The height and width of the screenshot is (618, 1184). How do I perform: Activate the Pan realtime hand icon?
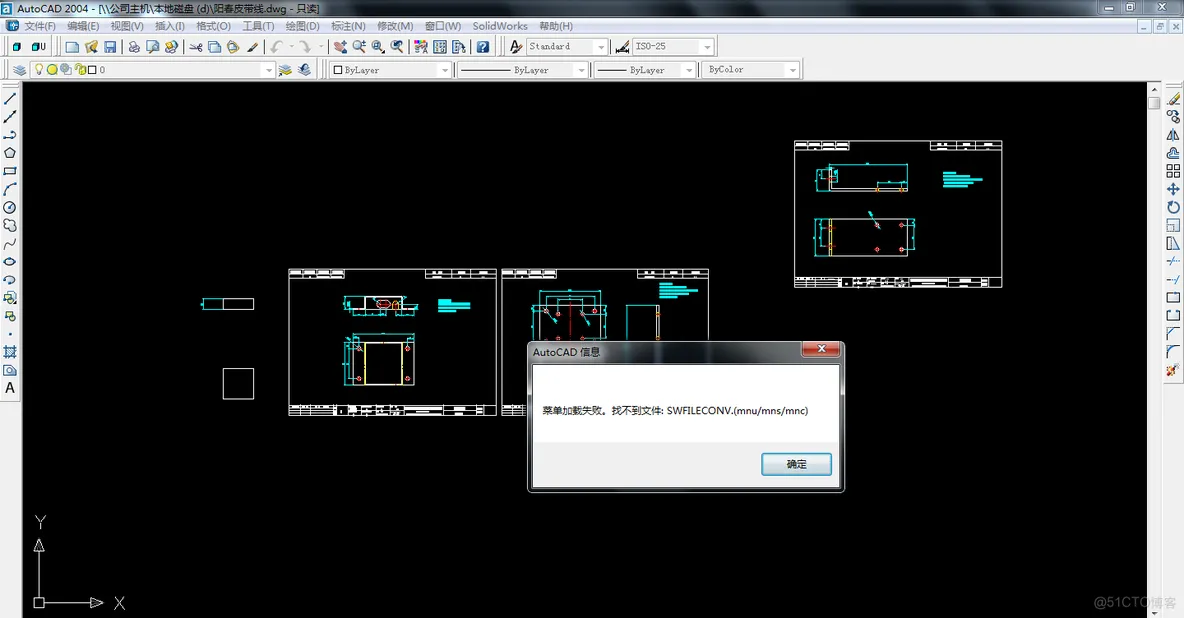pyautogui.click(x=341, y=47)
